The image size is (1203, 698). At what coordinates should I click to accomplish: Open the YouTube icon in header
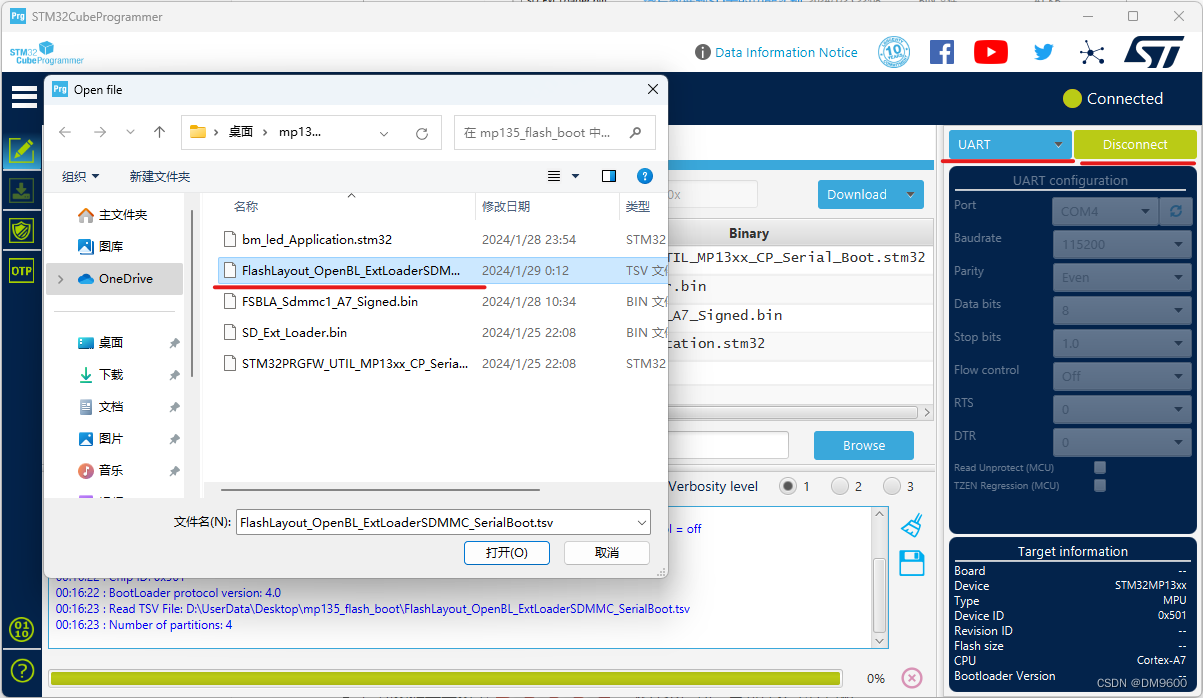click(990, 52)
